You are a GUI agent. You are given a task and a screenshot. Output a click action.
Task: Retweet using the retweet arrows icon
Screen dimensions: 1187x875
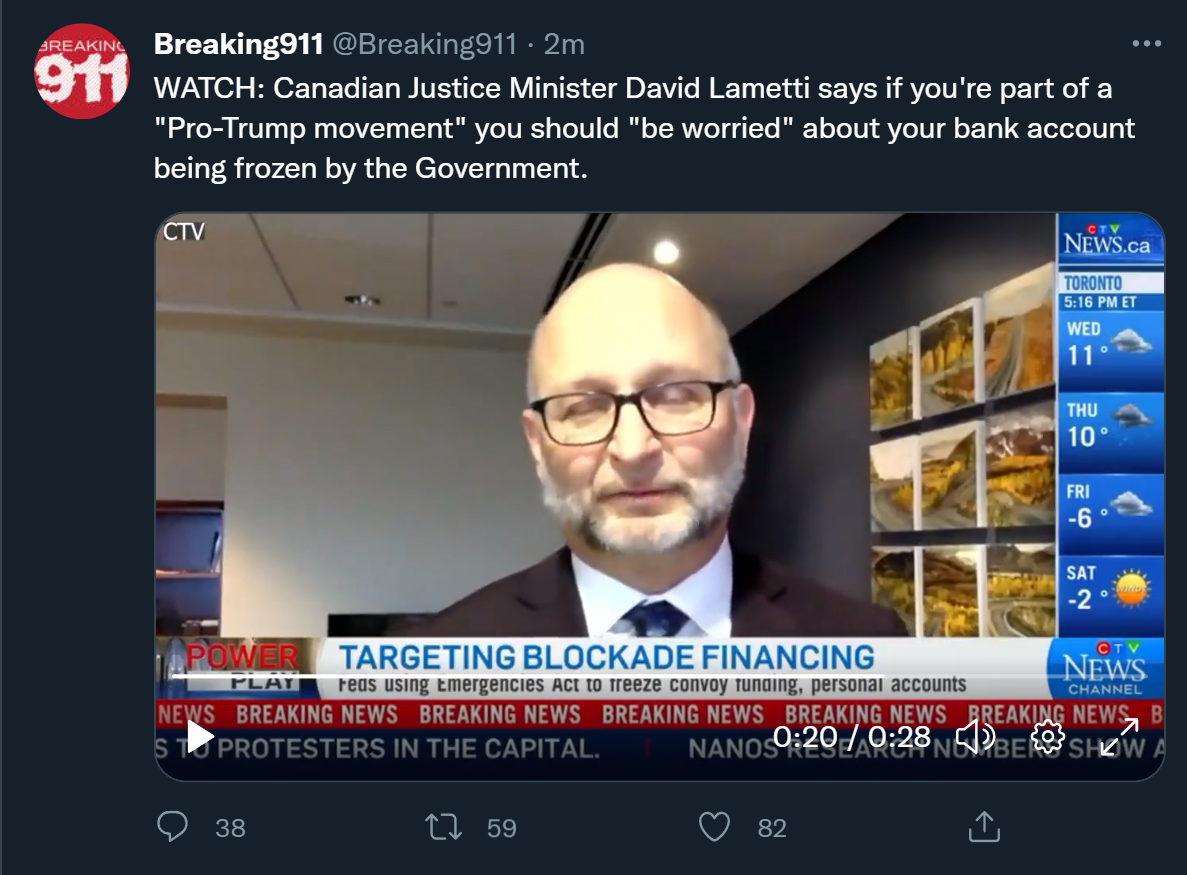(444, 827)
